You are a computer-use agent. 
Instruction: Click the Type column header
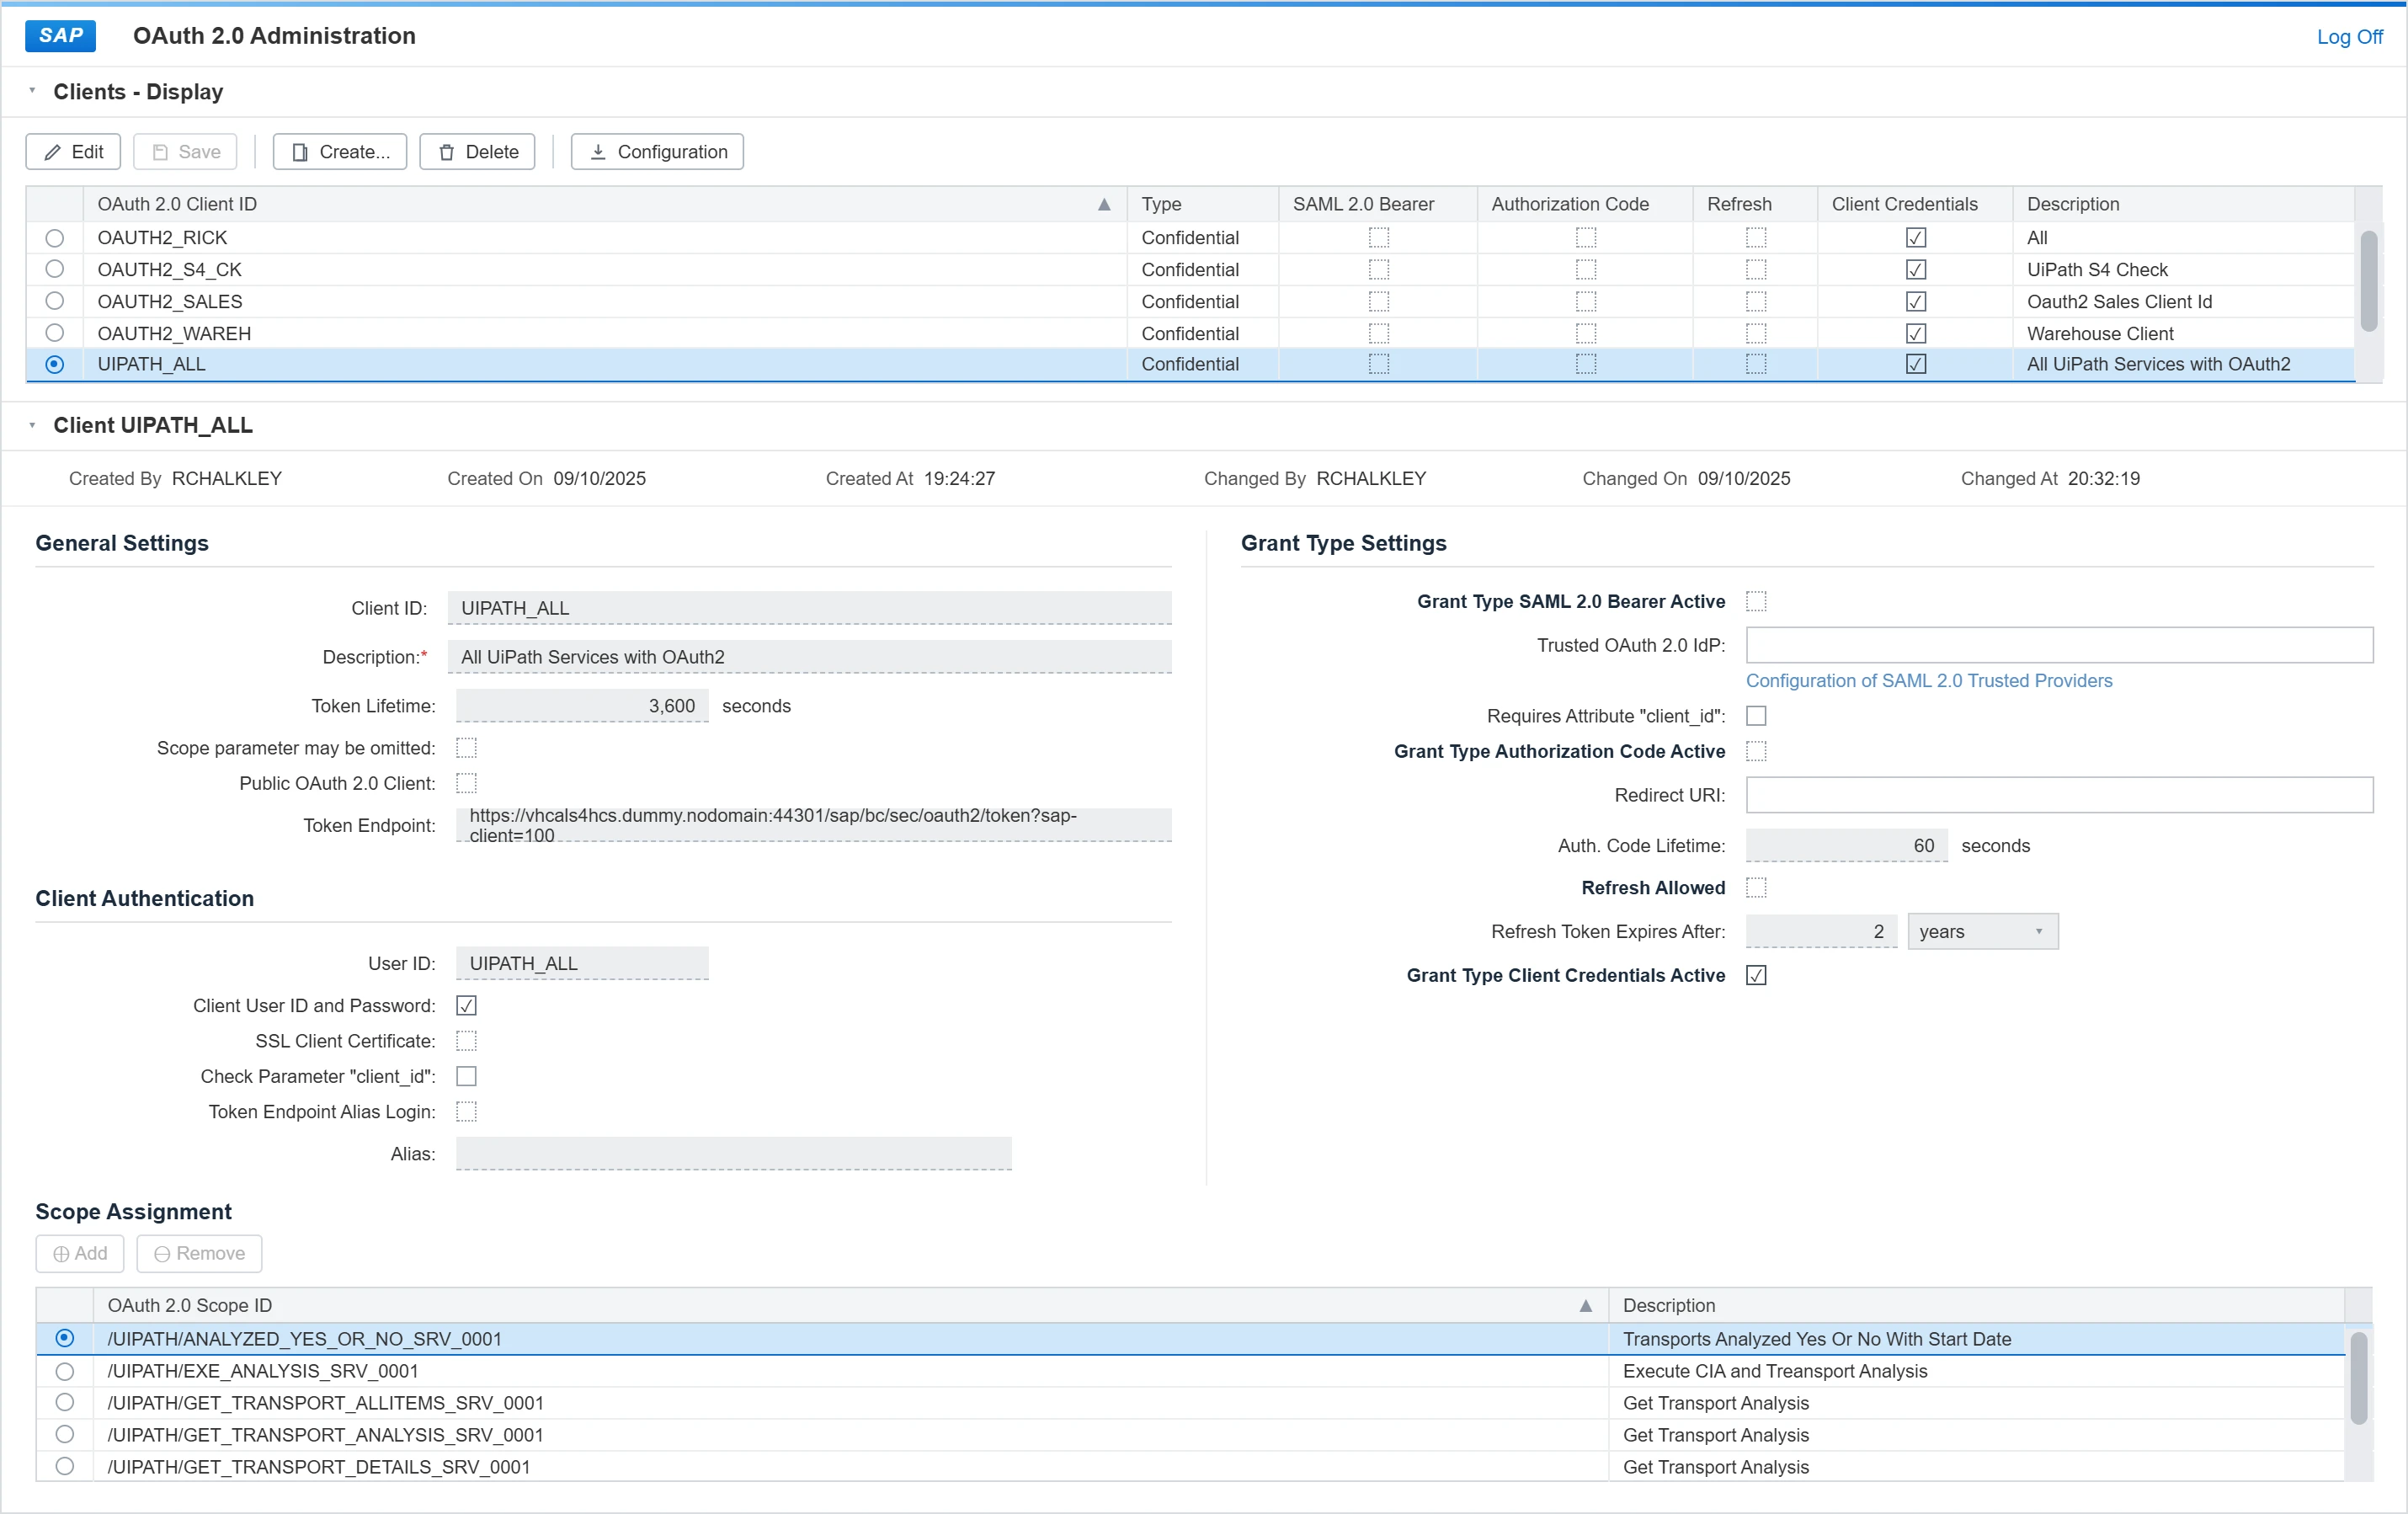tap(1202, 204)
